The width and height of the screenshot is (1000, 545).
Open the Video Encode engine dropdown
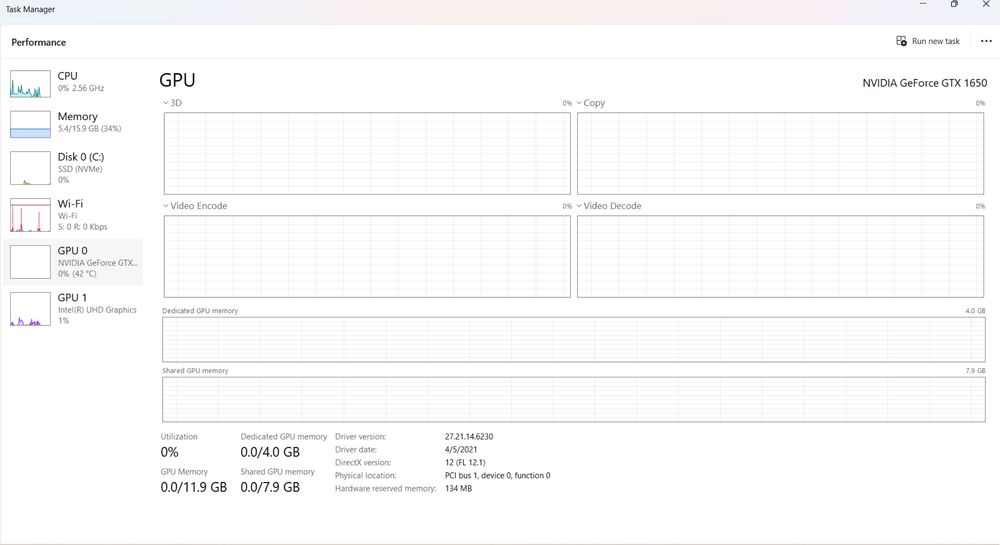(x=195, y=206)
